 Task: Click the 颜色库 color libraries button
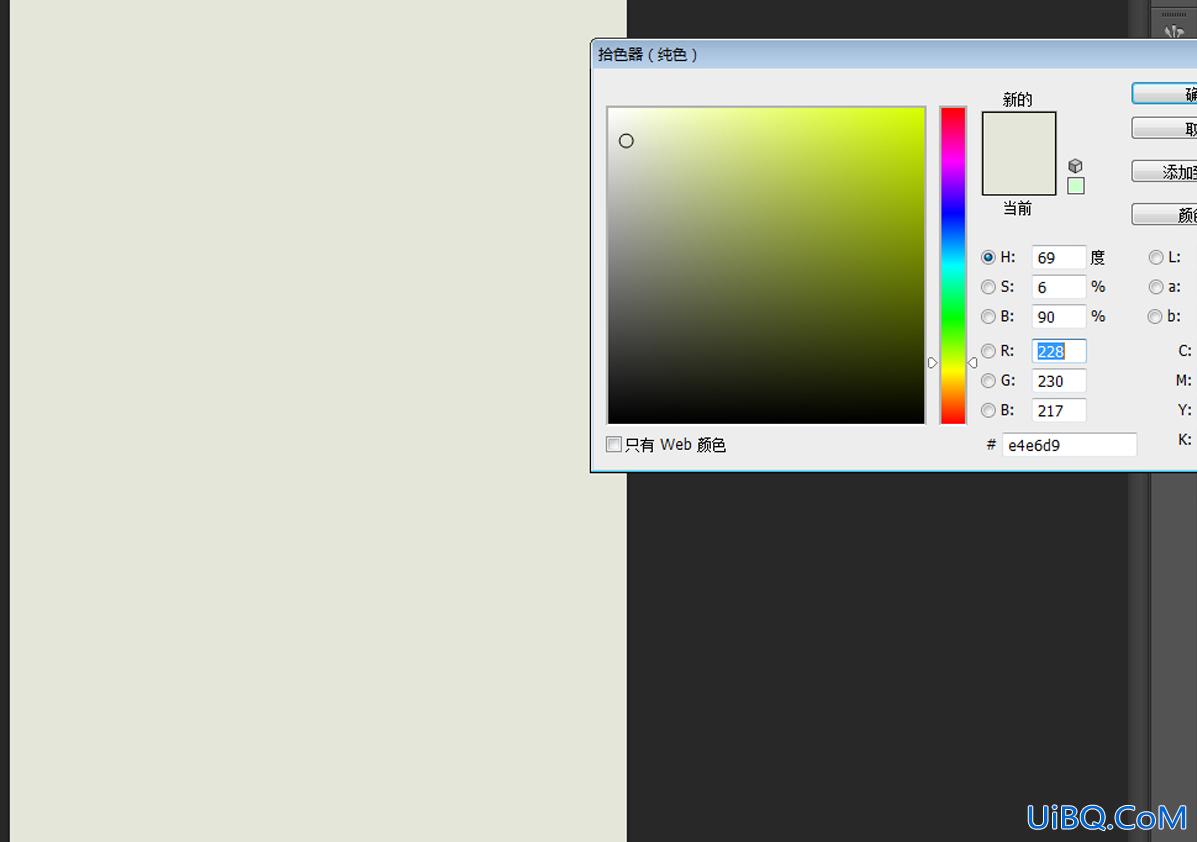[1164, 215]
